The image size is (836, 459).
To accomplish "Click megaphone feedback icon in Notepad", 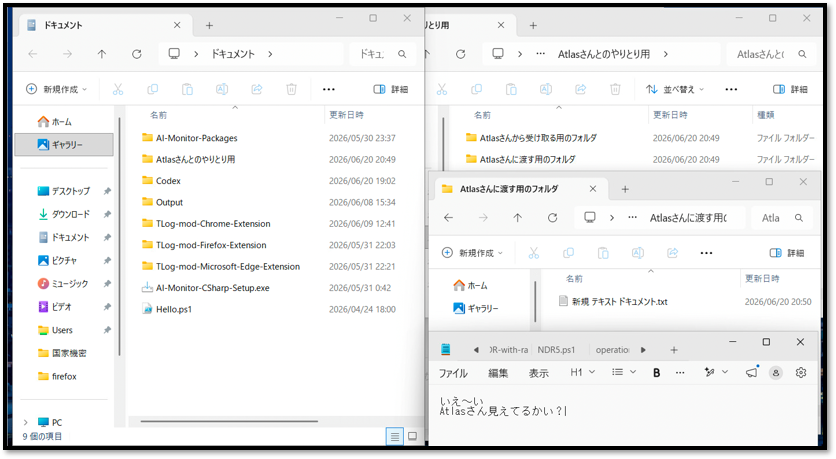I will coord(752,373).
